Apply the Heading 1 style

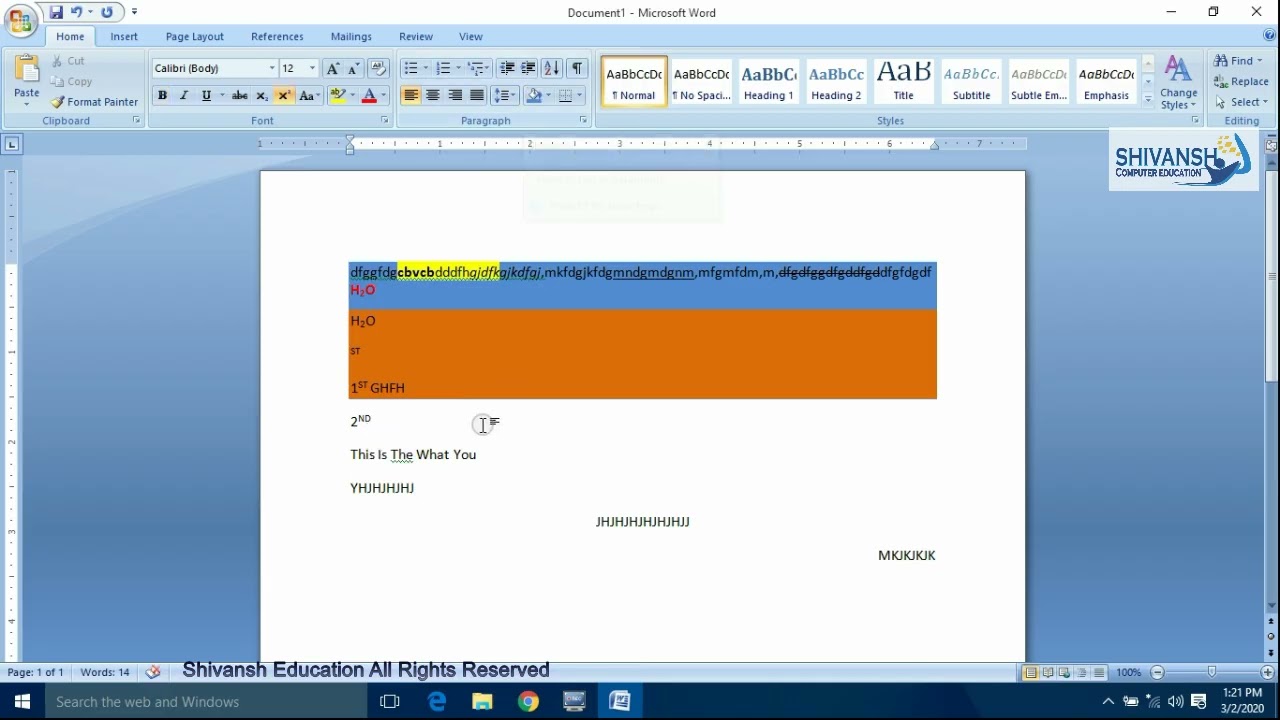768,81
